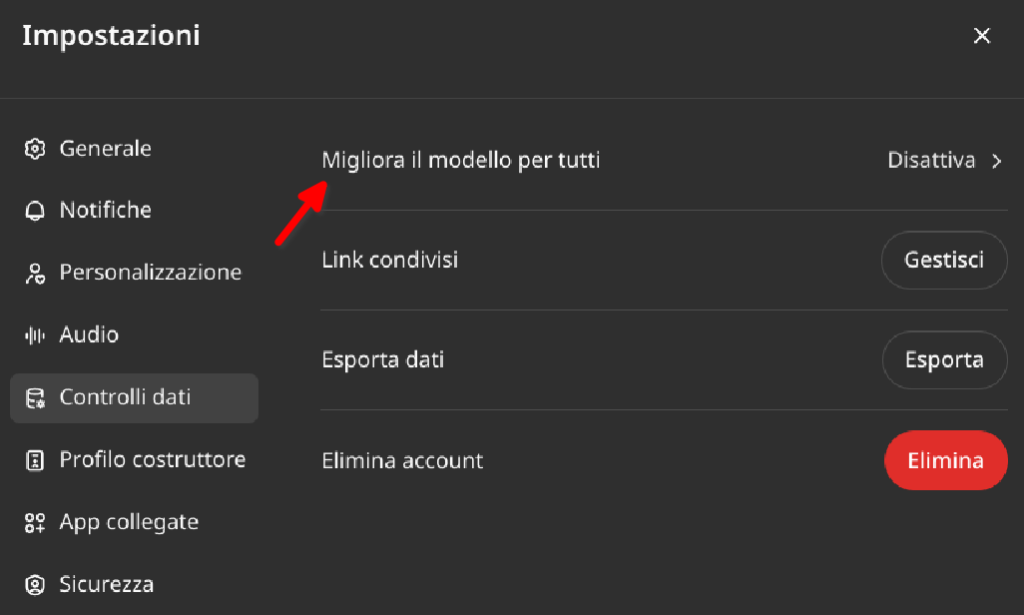Close the Impostazioni dialog with X
This screenshot has width=1024, height=615.
point(982,35)
